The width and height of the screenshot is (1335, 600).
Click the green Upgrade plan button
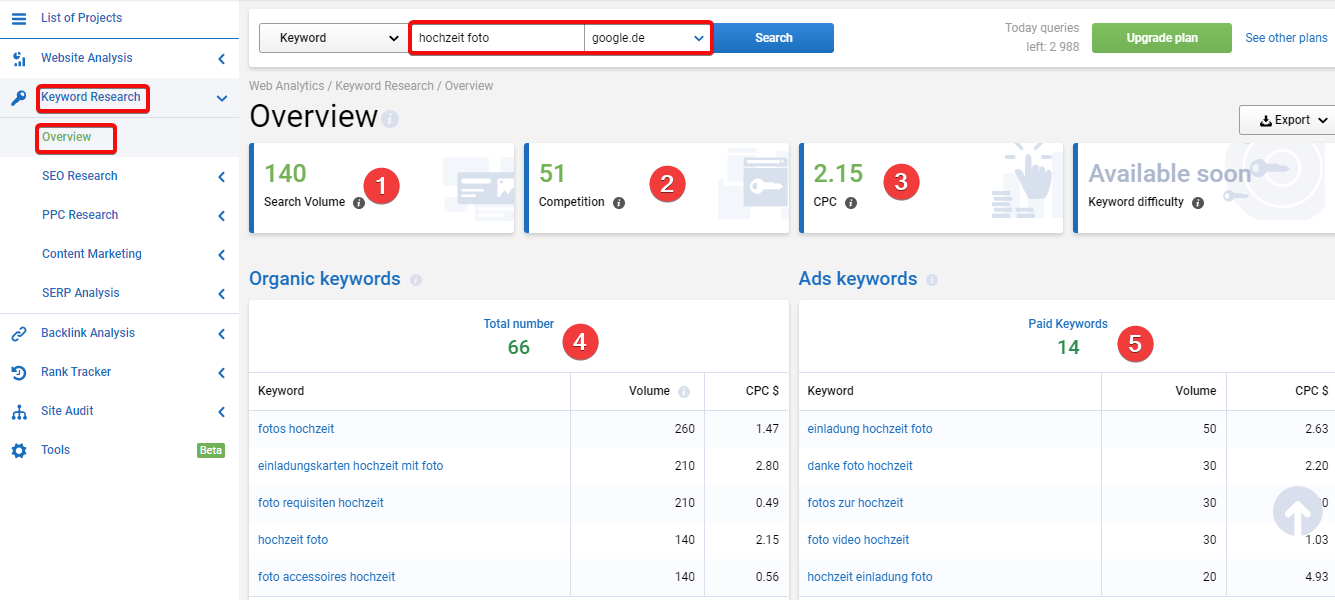pos(1162,38)
